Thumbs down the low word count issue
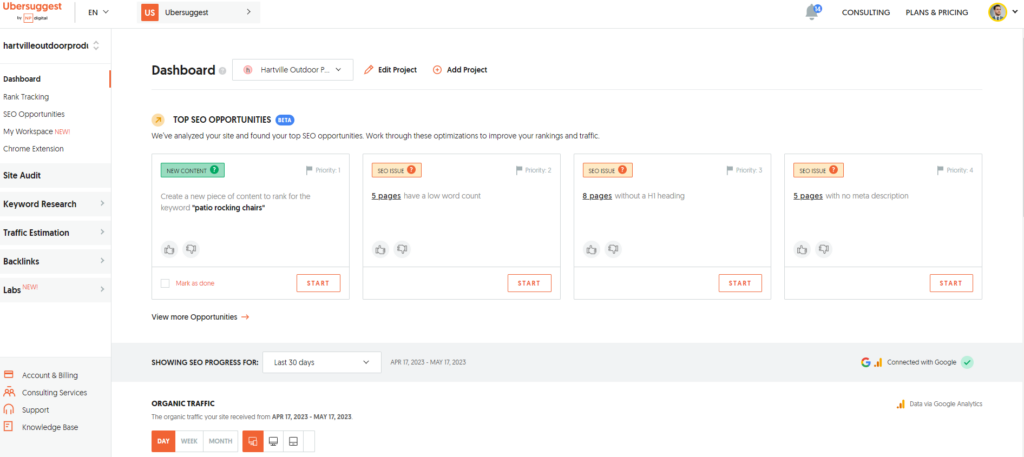 [402, 249]
